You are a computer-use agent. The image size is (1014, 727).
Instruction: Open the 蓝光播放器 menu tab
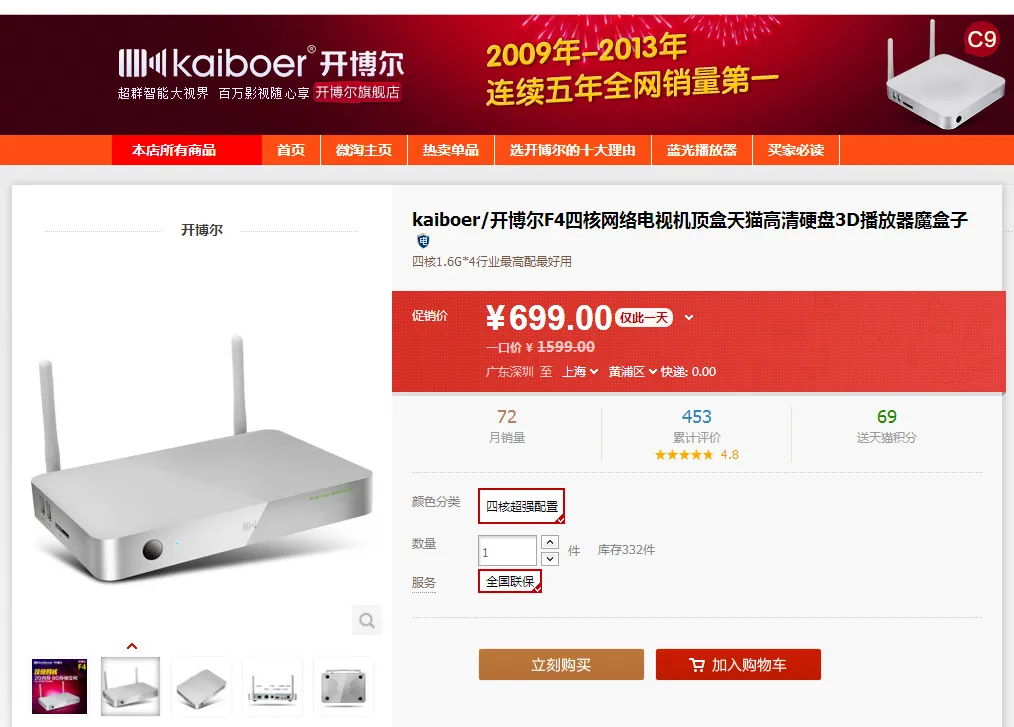pos(702,150)
